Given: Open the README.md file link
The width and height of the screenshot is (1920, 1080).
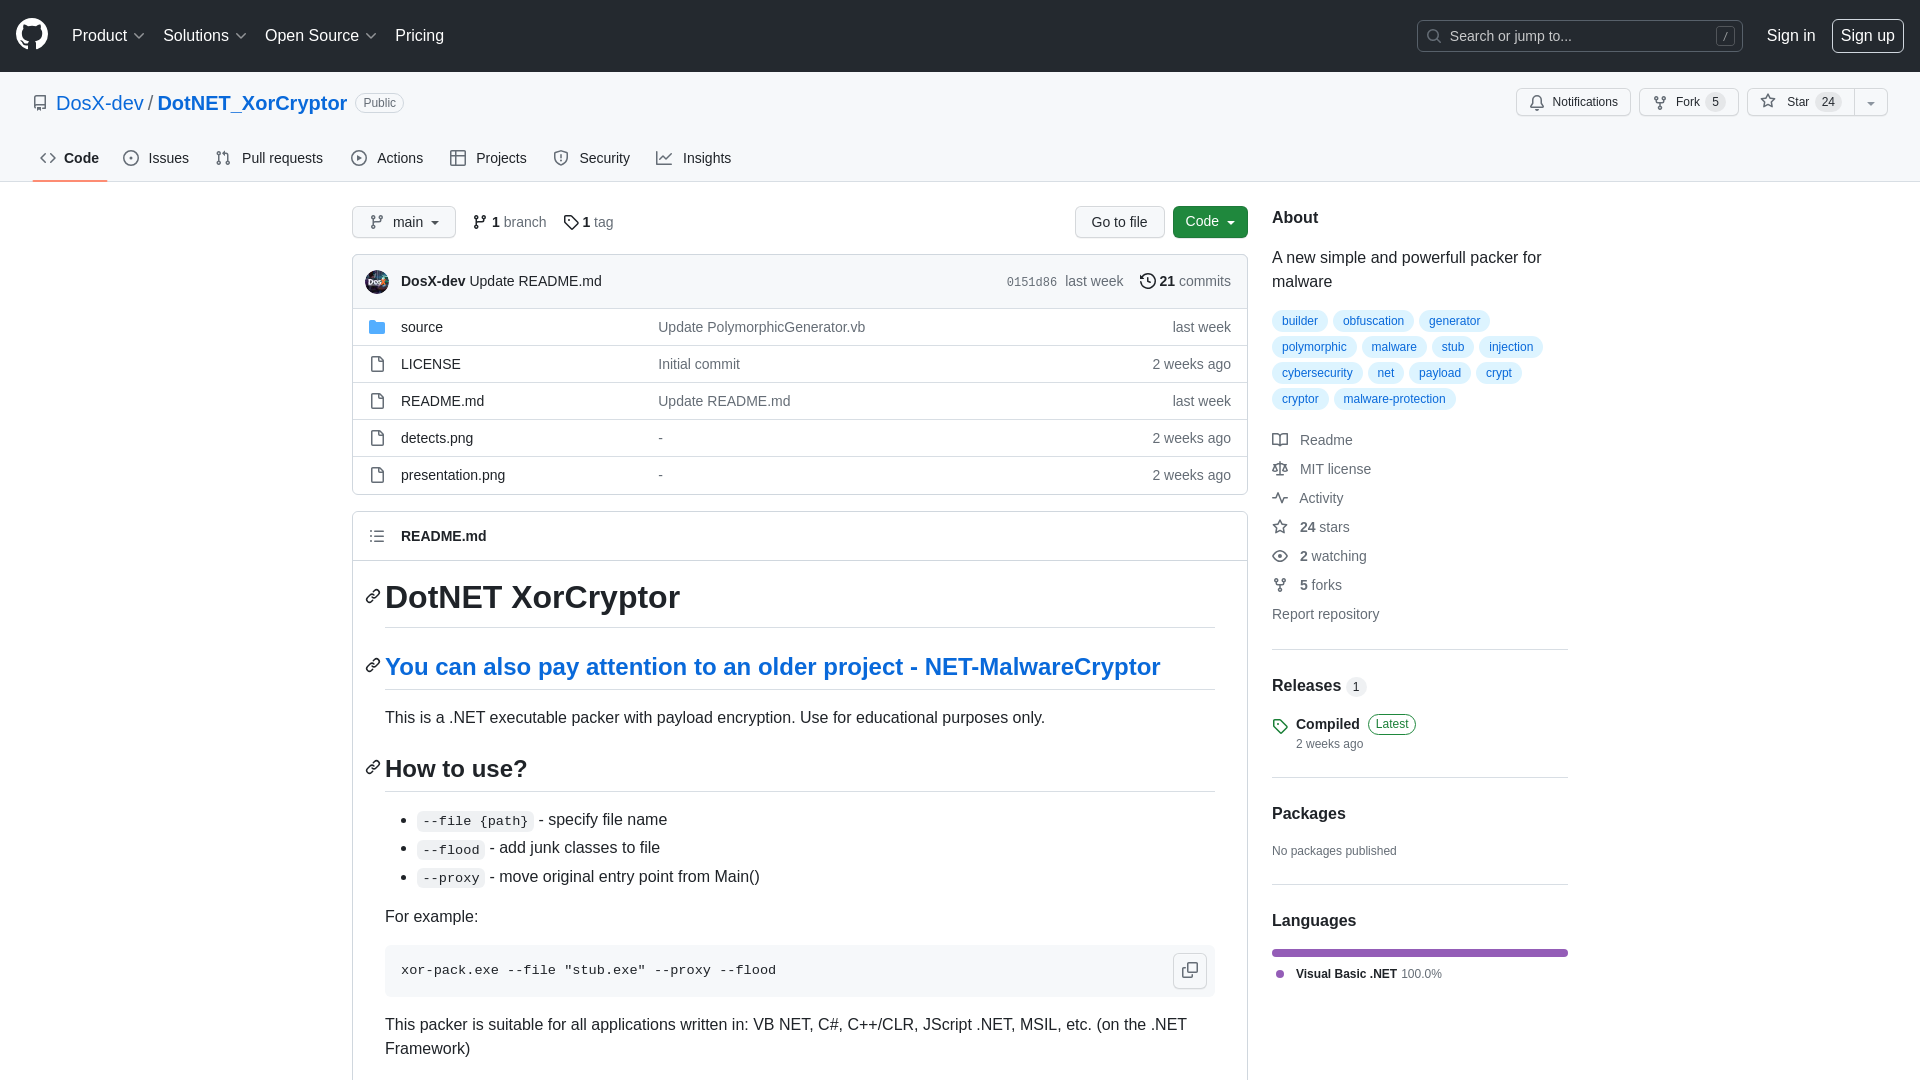Looking at the screenshot, I should (x=442, y=400).
